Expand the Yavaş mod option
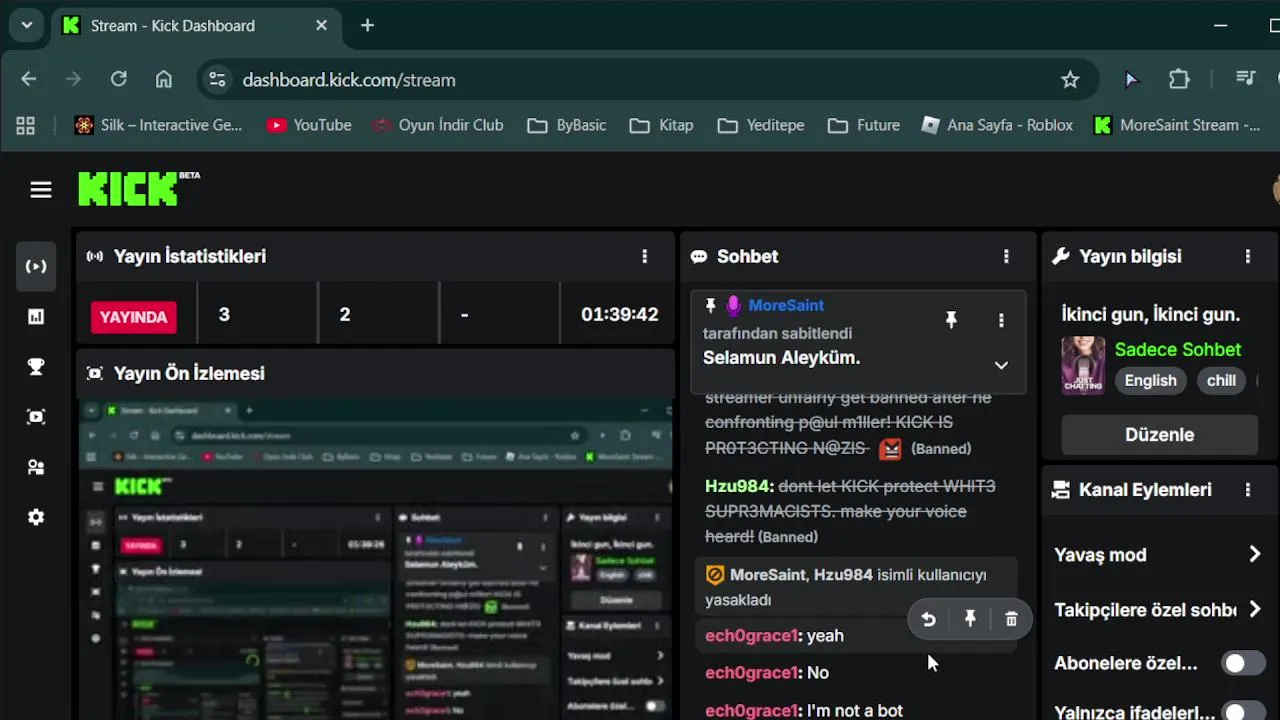 point(1255,554)
